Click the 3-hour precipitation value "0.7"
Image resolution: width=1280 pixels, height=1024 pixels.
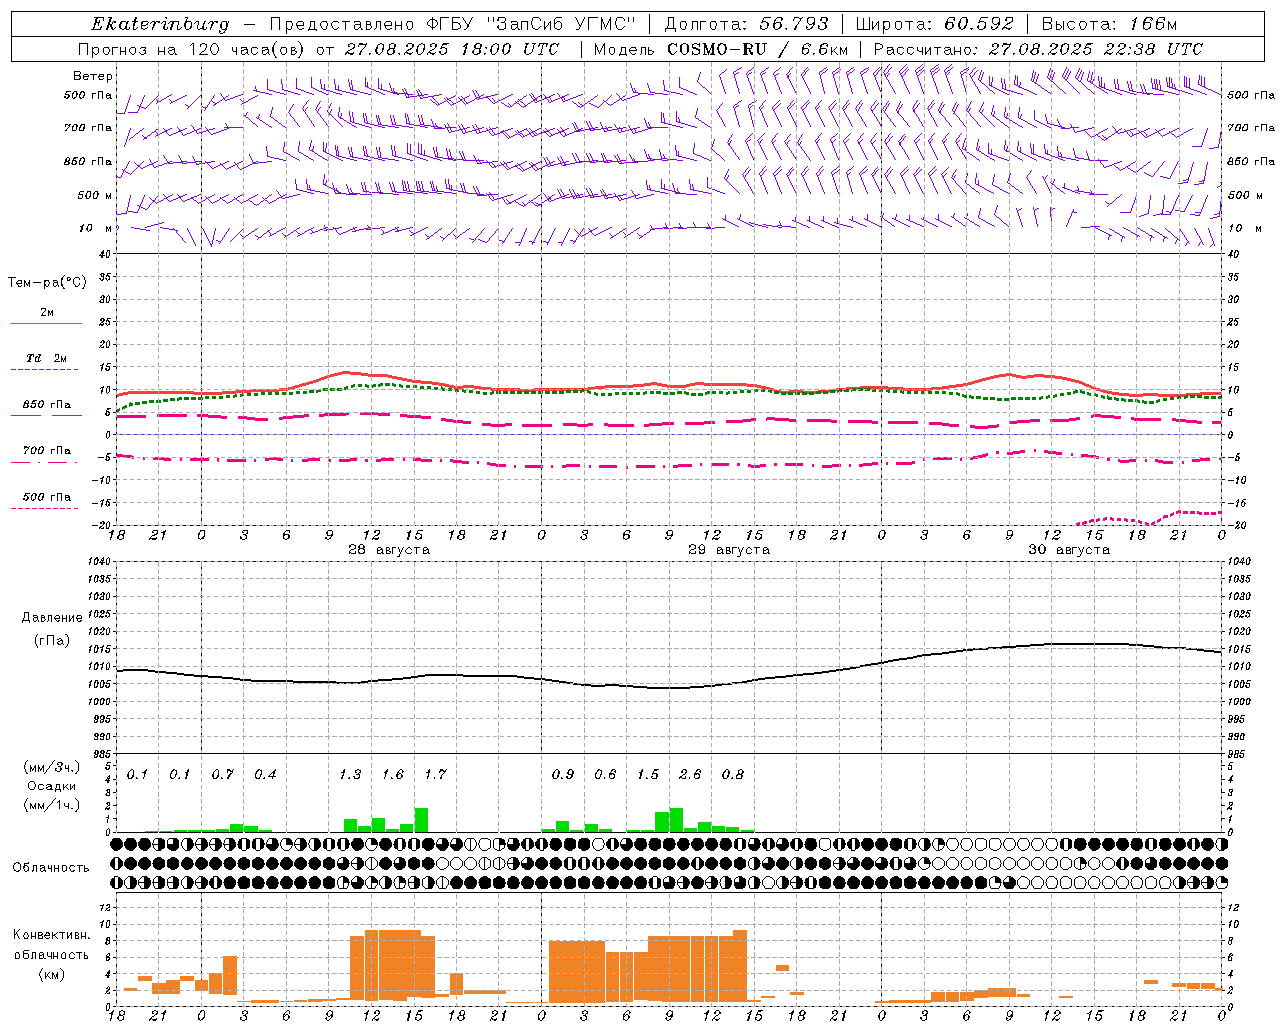coord(222,774)
